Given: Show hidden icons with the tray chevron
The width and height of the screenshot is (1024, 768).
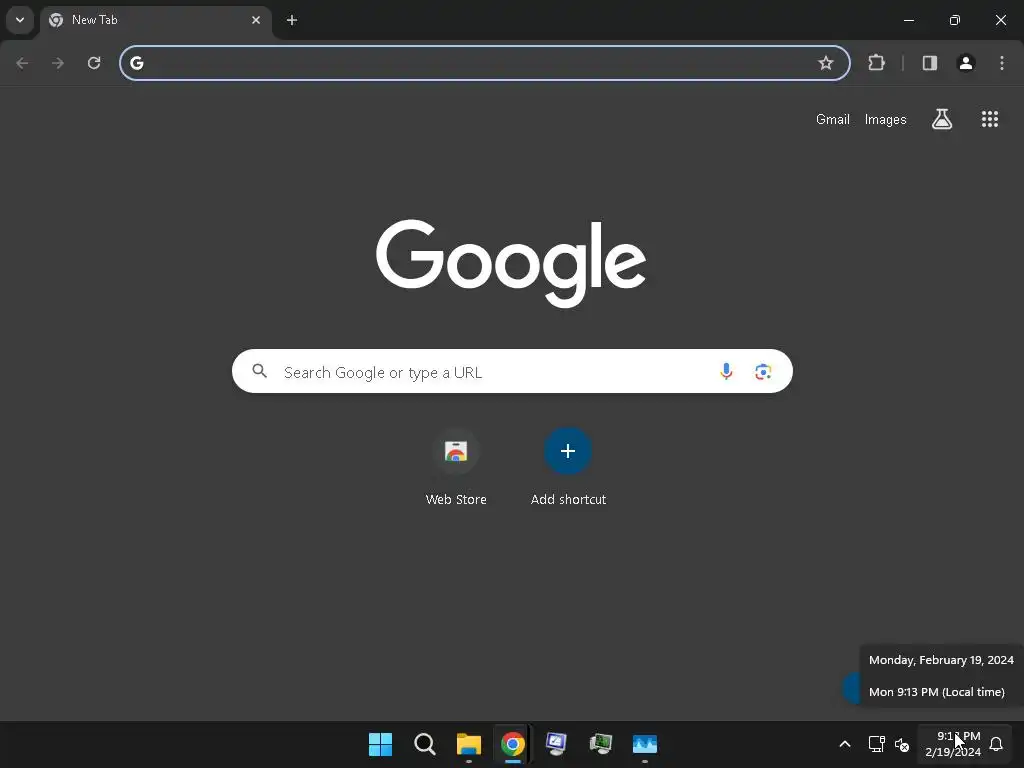Looking at the screenshot, I should 844,744.
